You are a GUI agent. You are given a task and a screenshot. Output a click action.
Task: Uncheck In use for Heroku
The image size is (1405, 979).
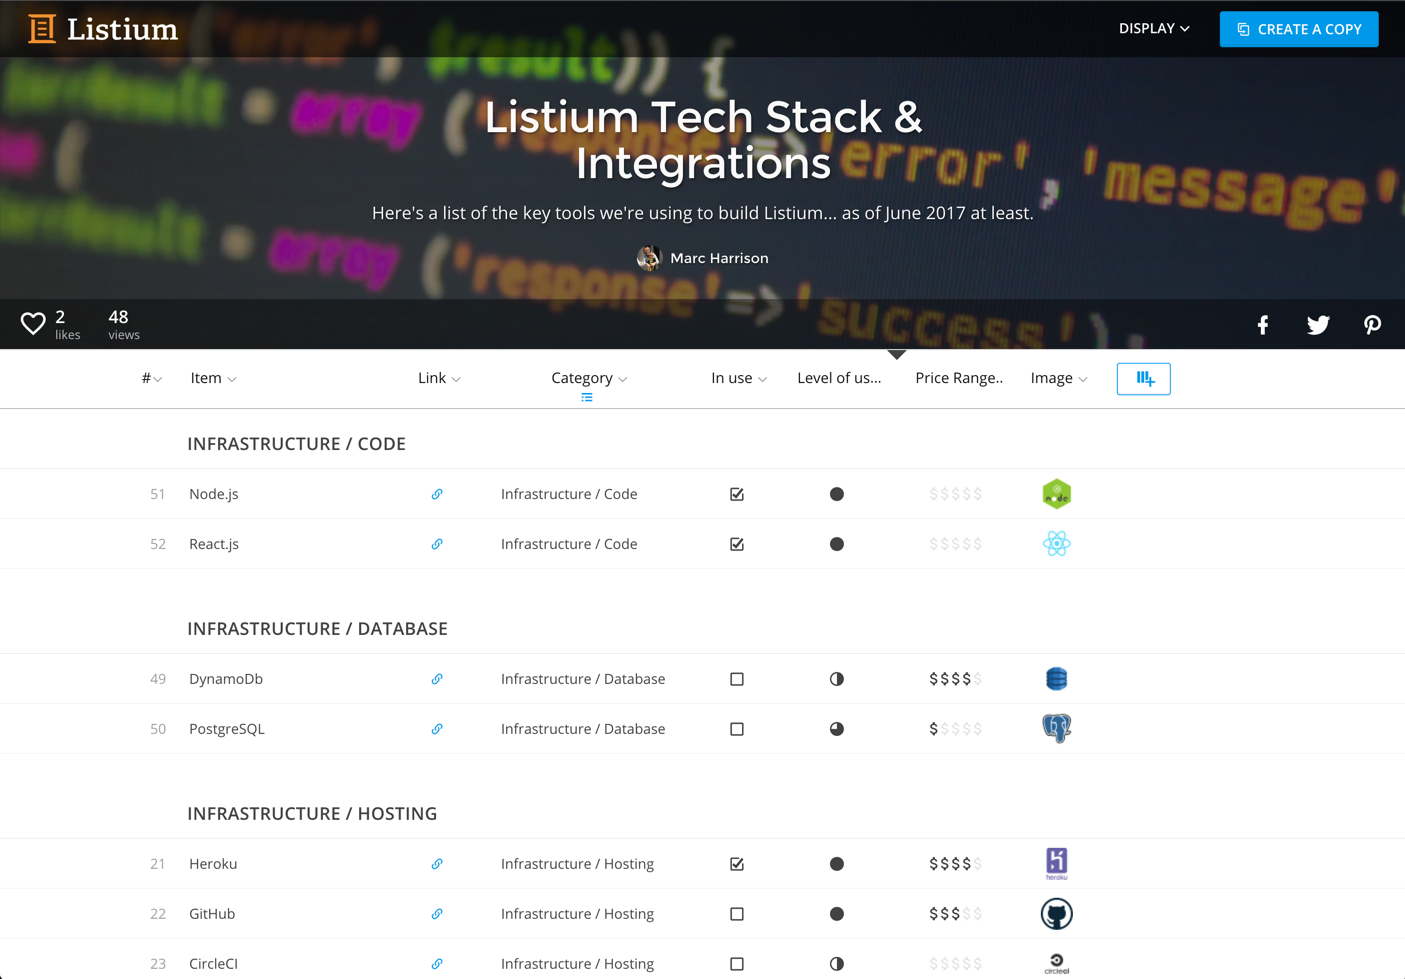[737, 864]
